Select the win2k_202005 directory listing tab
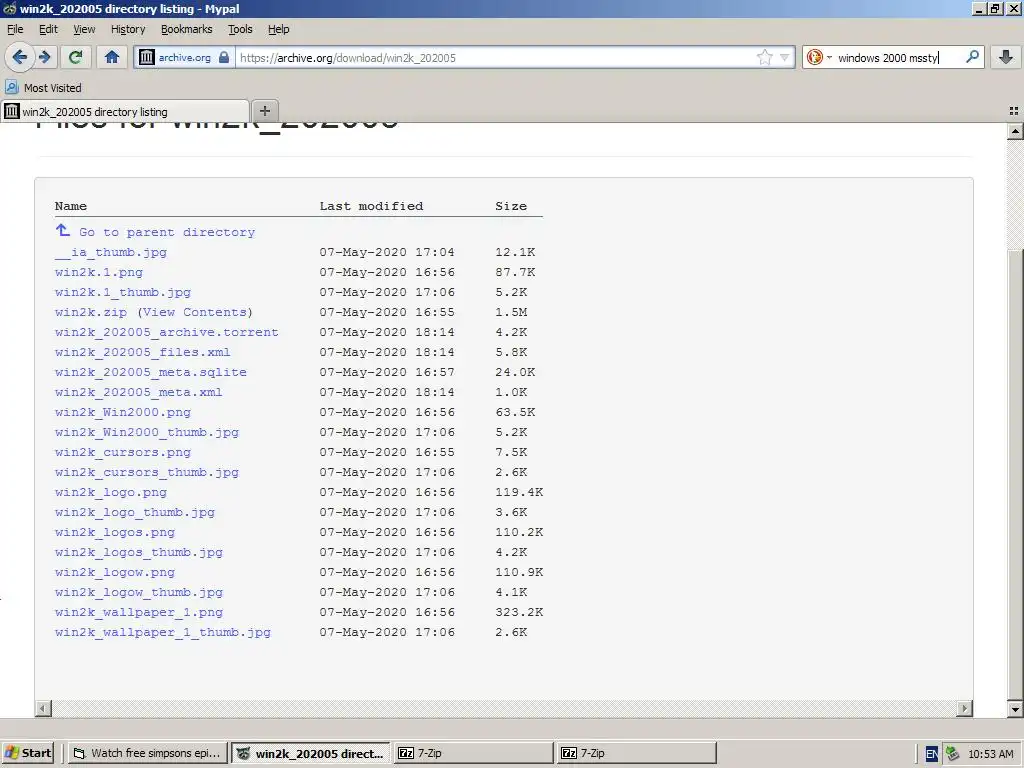 click(125, 112)
